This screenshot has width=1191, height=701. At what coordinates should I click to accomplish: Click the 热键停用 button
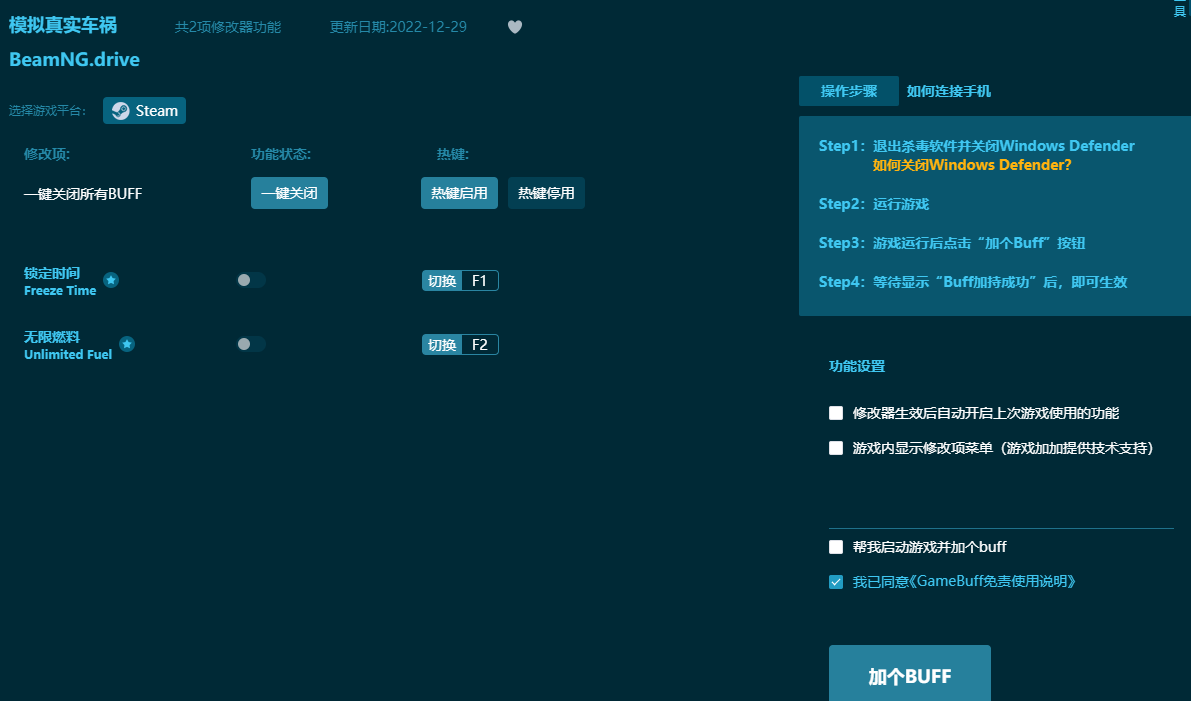(x=546, y=193)
